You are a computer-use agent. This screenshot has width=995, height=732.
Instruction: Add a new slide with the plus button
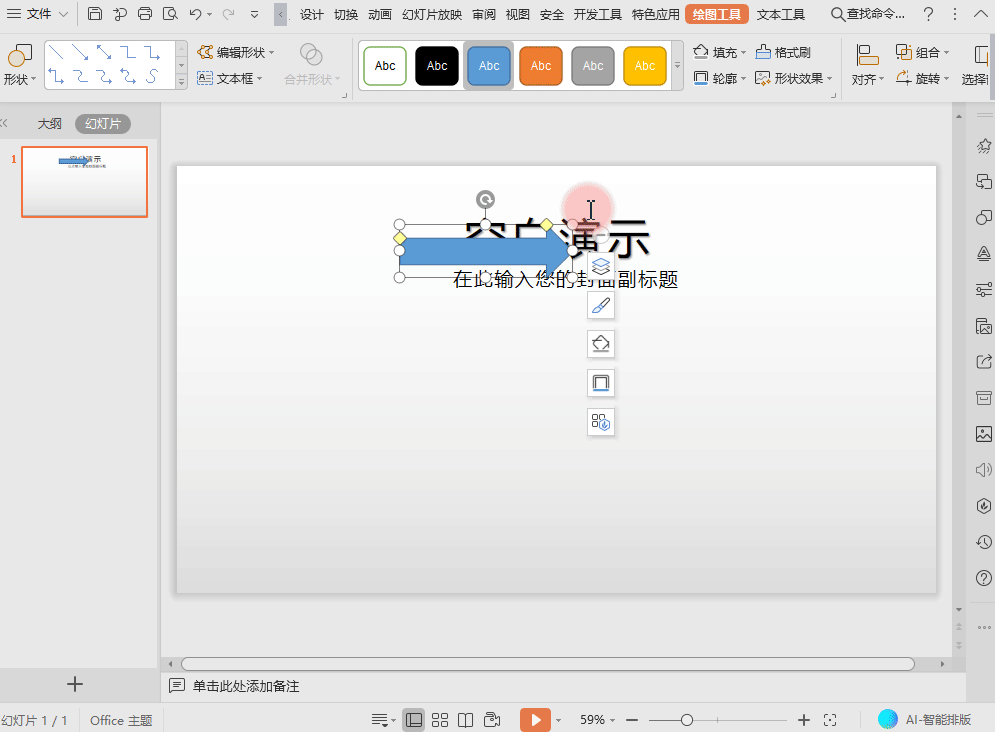[x=75, y=684]
